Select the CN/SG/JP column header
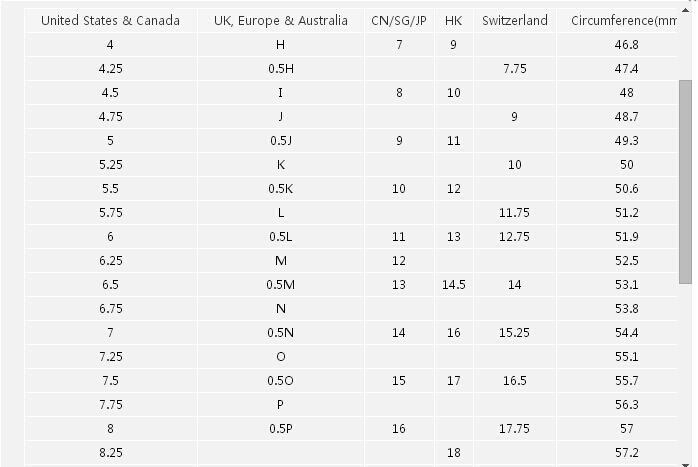 [x=399, y=21]
